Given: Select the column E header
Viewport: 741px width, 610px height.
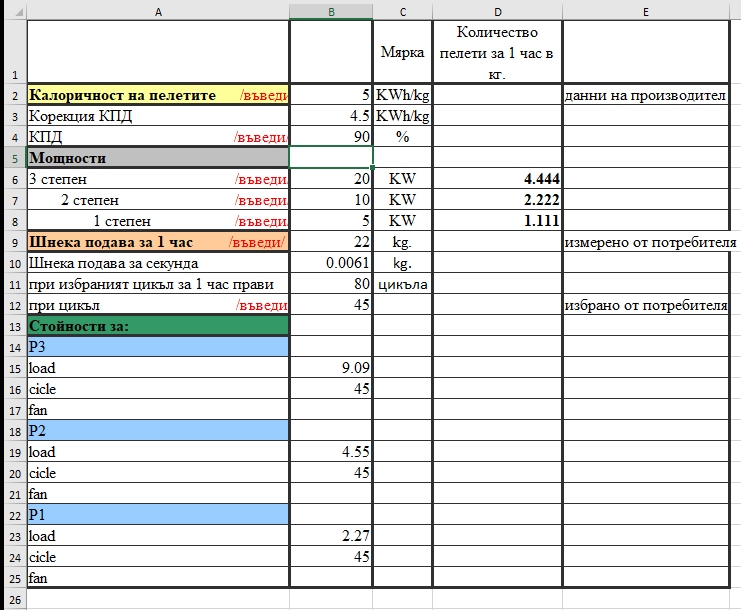Looking at the screenshot, I should point(645,10).
